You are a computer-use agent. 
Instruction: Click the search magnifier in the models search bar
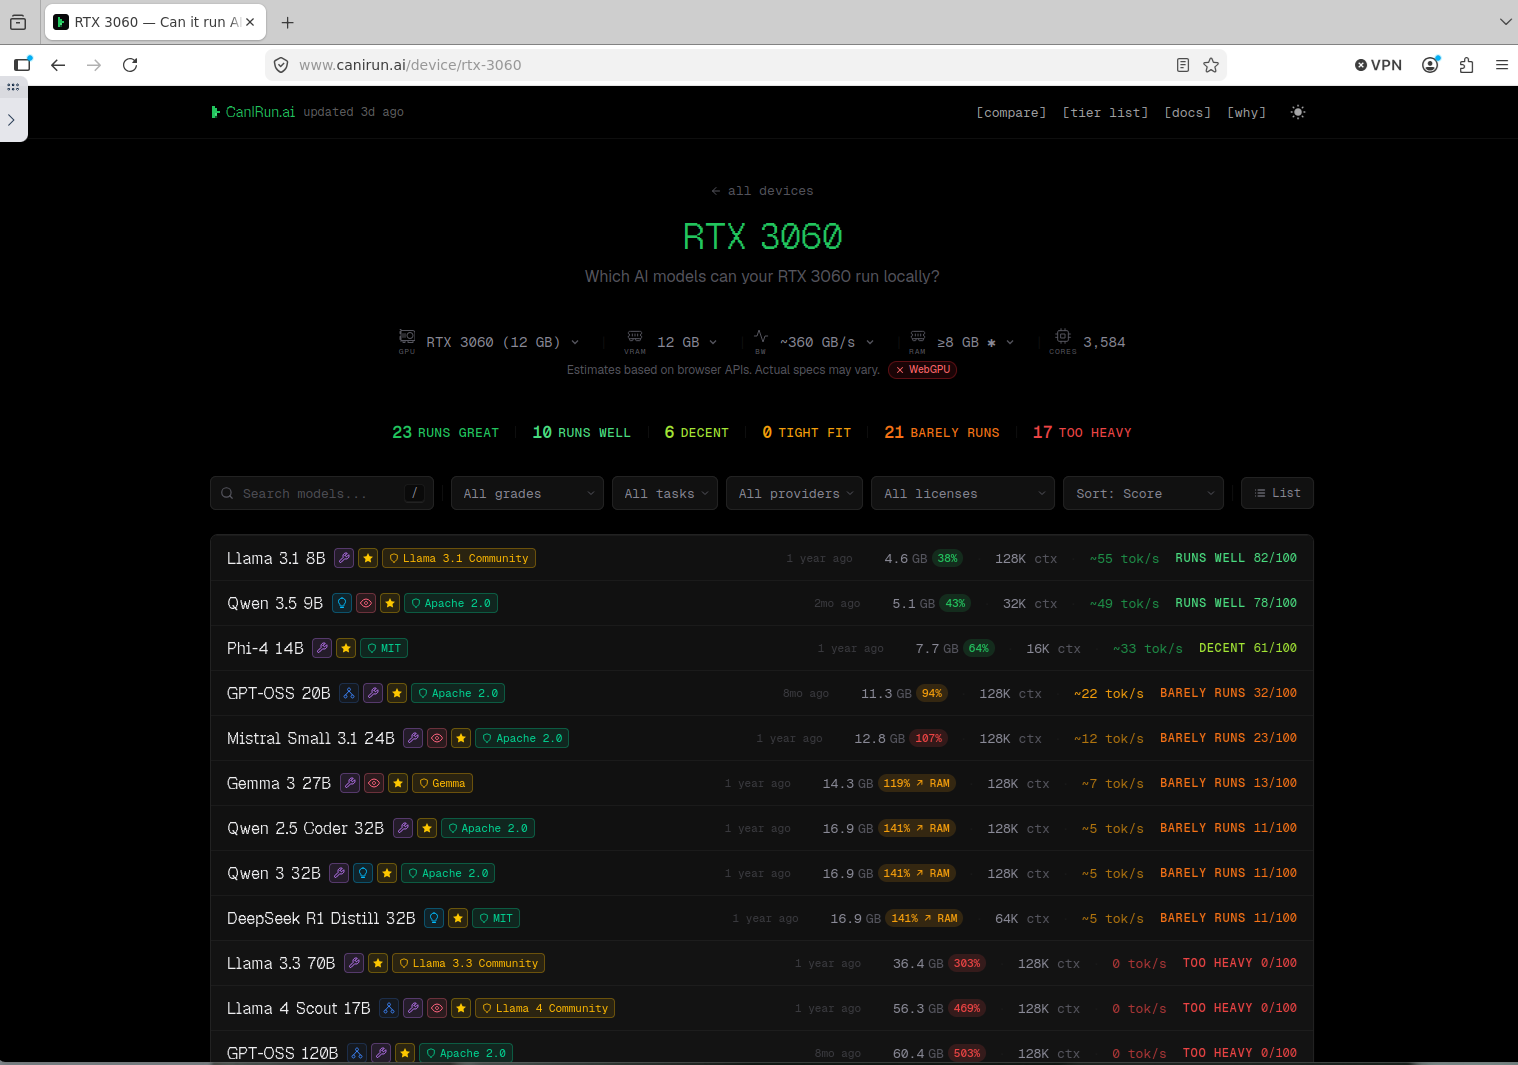click(228, 493)
